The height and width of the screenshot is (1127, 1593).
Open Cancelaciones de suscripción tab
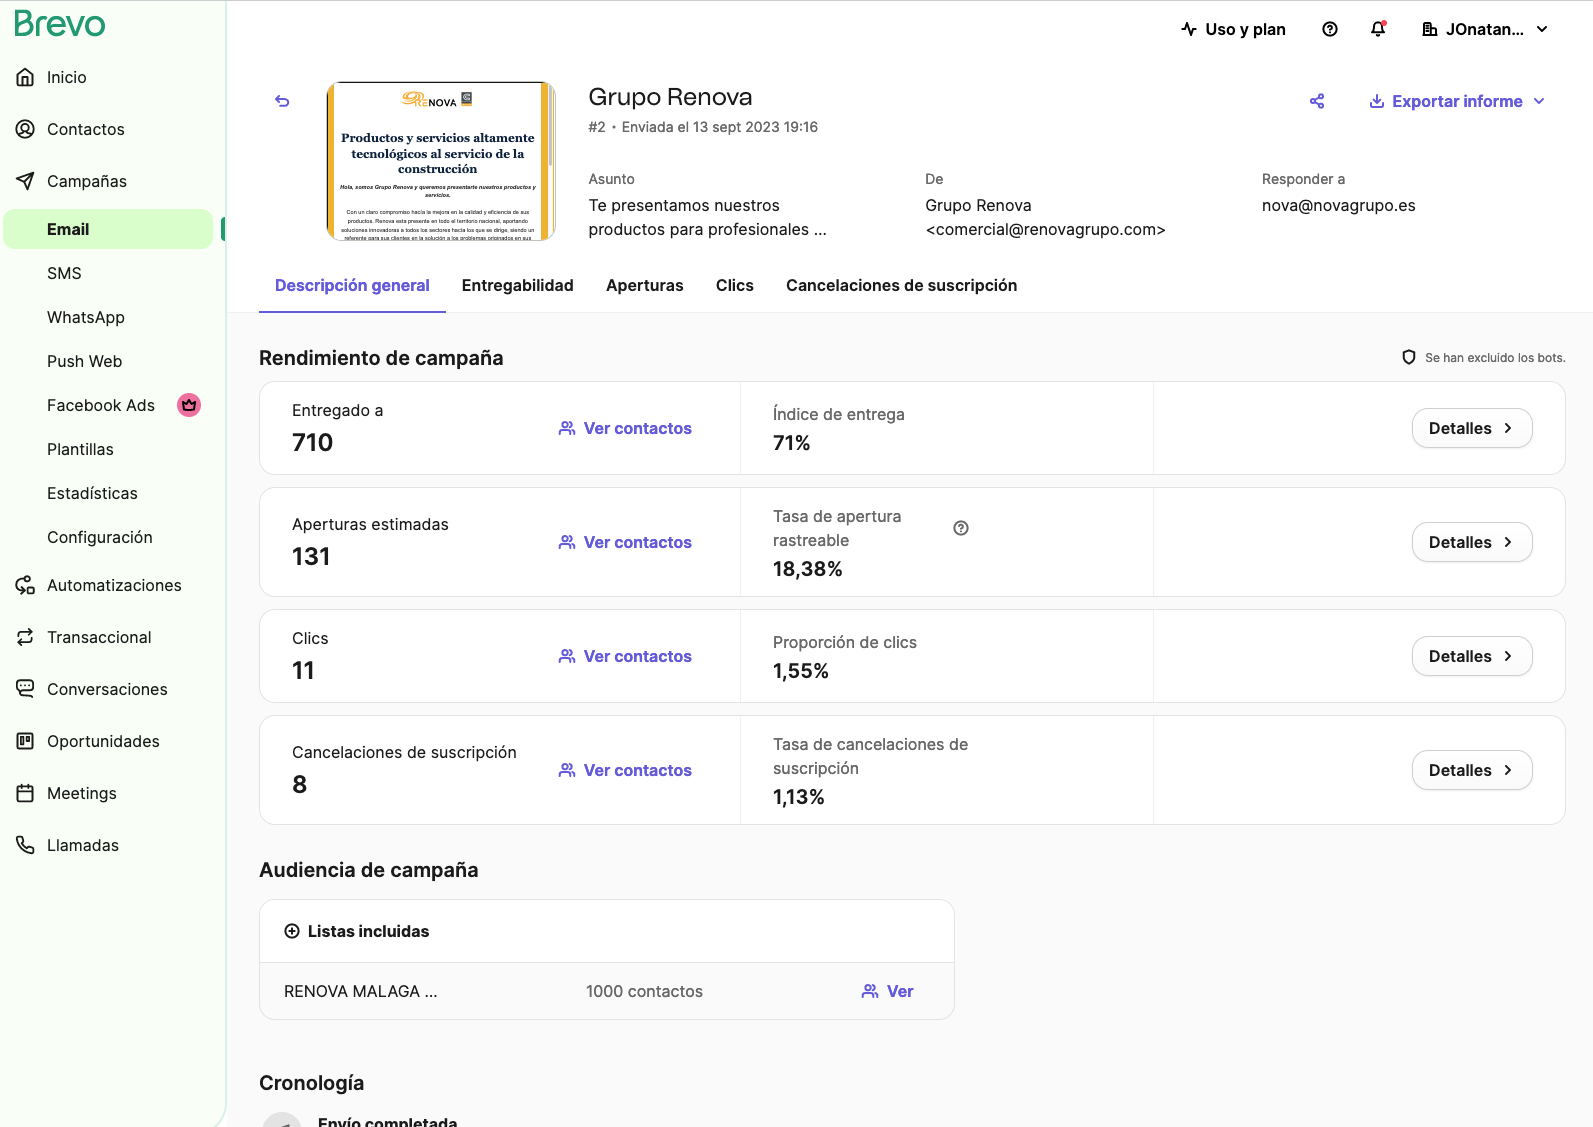902,285
